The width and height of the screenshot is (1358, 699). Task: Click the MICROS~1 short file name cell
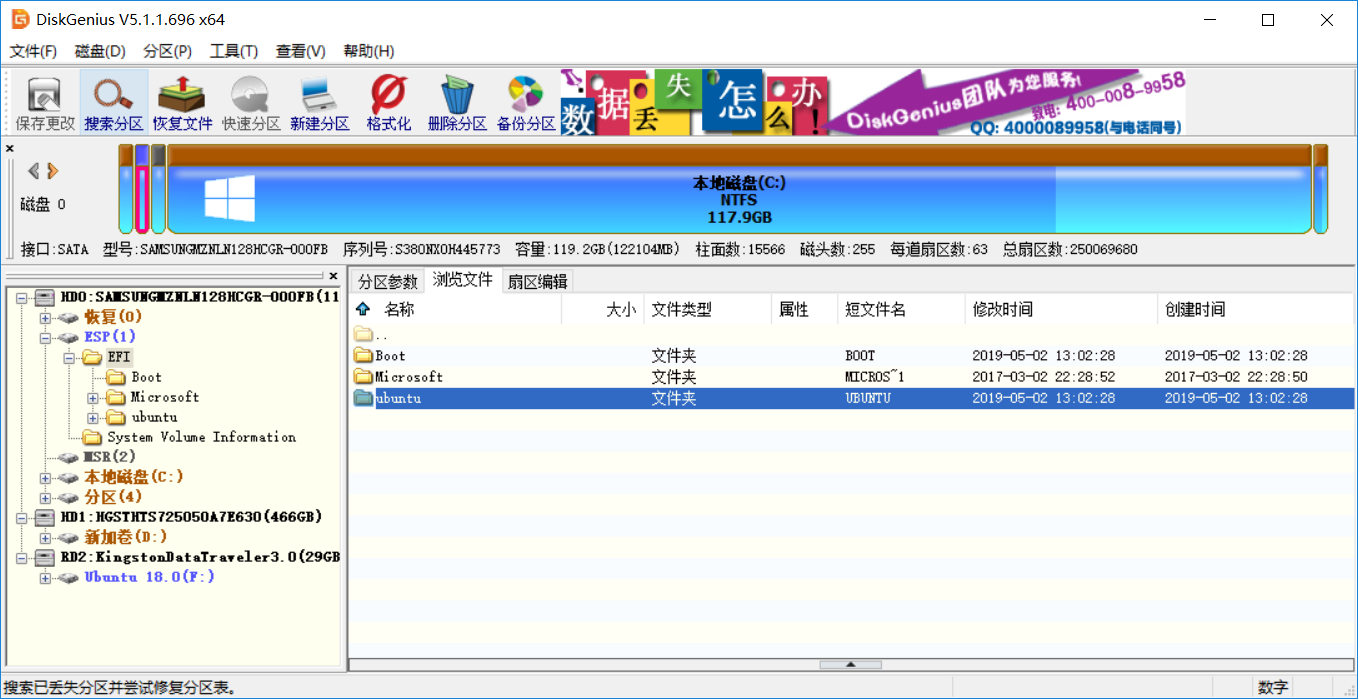[874, 377]
